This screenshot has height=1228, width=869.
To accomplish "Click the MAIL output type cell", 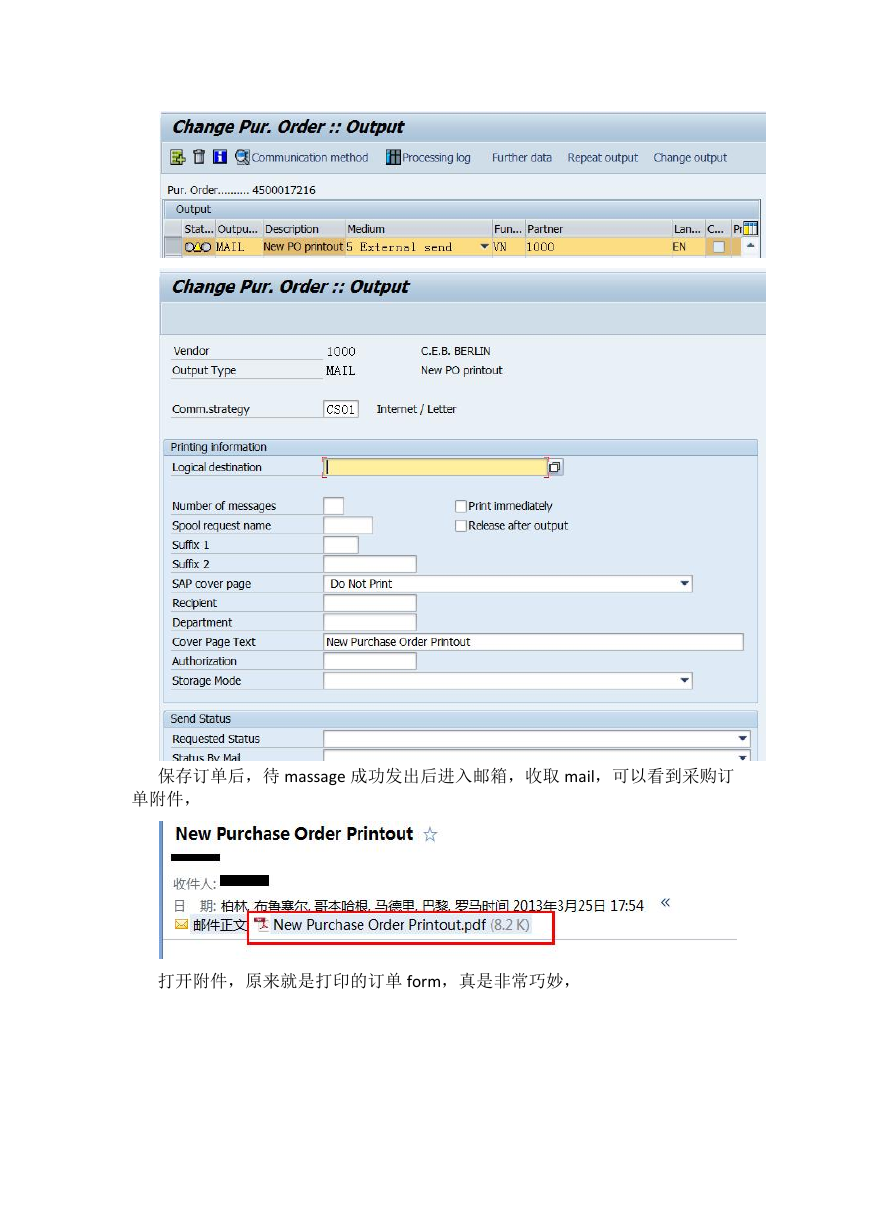I will point(238,247).
